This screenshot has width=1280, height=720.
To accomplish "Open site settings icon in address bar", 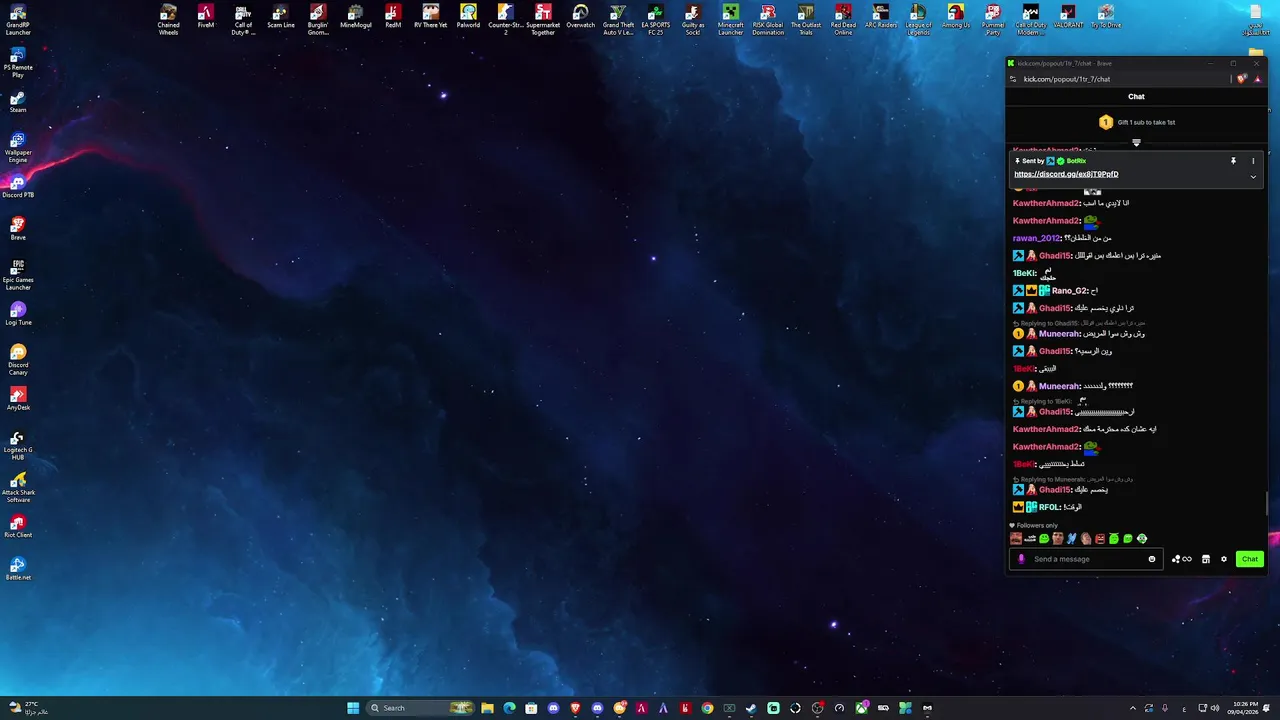I will 1013,79.
